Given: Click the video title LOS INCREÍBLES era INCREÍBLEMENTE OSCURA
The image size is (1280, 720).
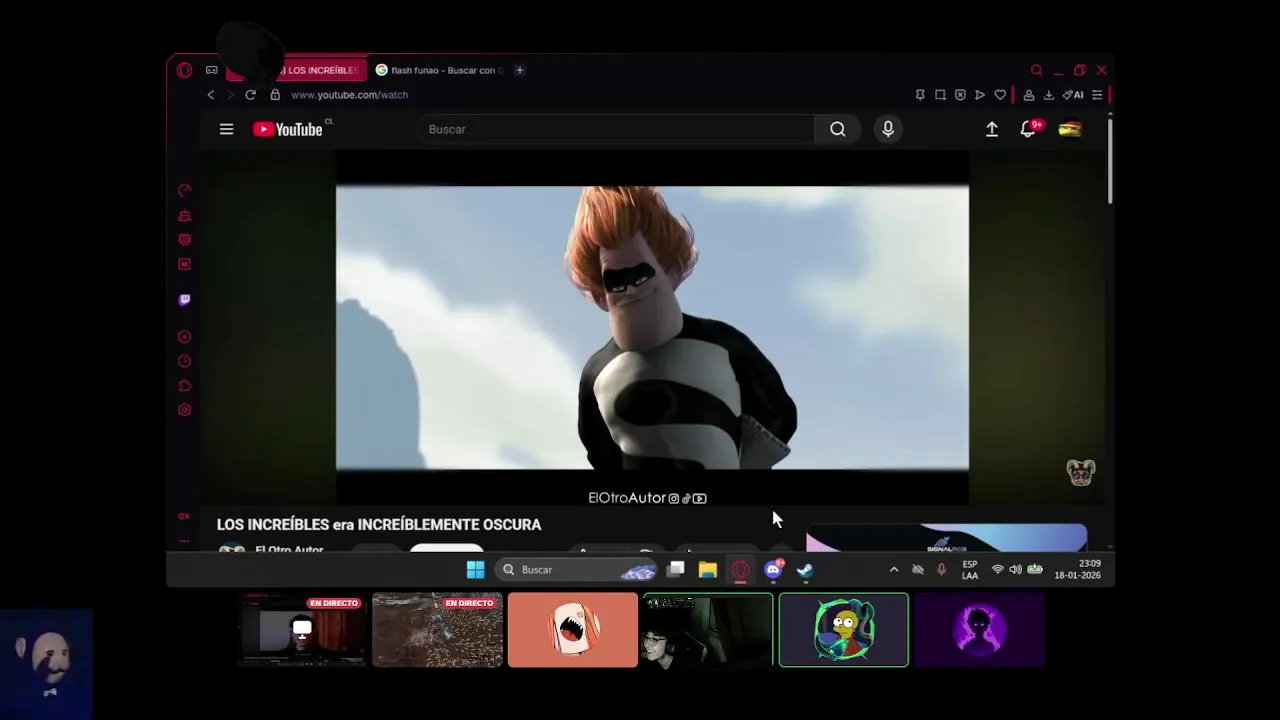Looking at the screenshot, I should (379, 524).
